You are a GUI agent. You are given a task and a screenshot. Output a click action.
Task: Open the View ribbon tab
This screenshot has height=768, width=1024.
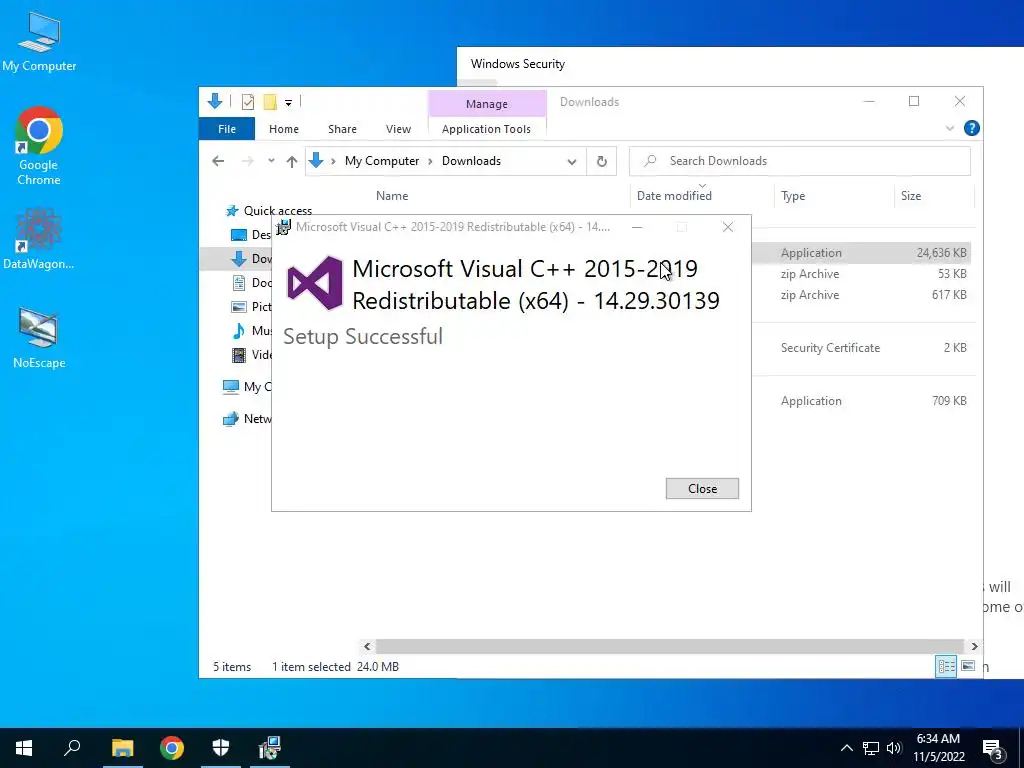398,129
